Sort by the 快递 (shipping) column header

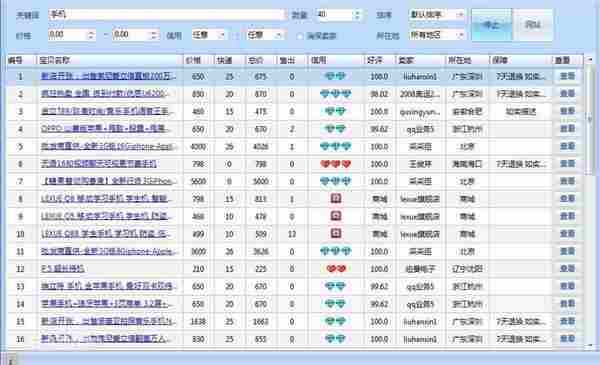click(x=230, y=60)
